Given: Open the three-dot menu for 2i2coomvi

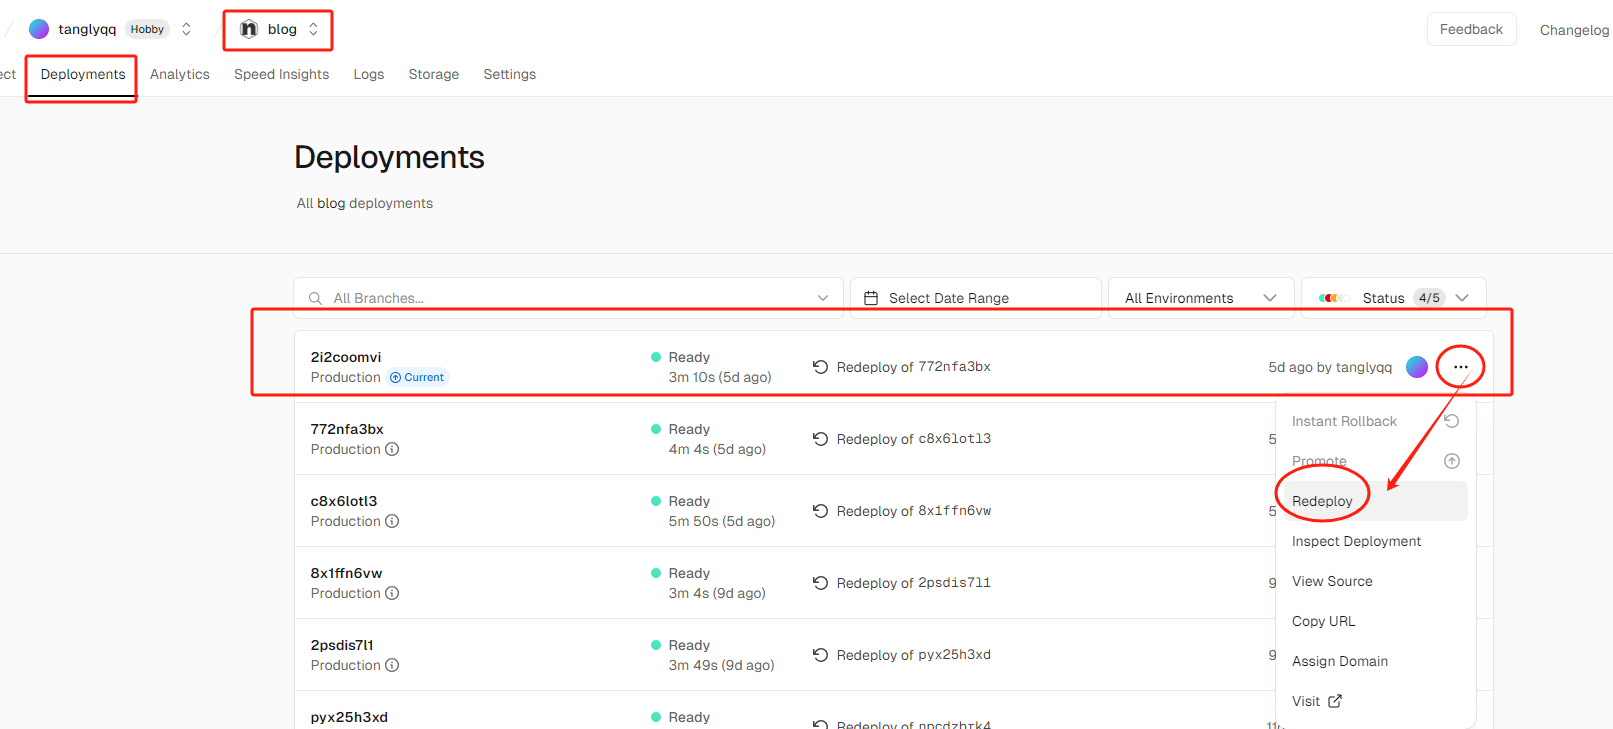Looking at the screenshot, I should pos(1461,367).
